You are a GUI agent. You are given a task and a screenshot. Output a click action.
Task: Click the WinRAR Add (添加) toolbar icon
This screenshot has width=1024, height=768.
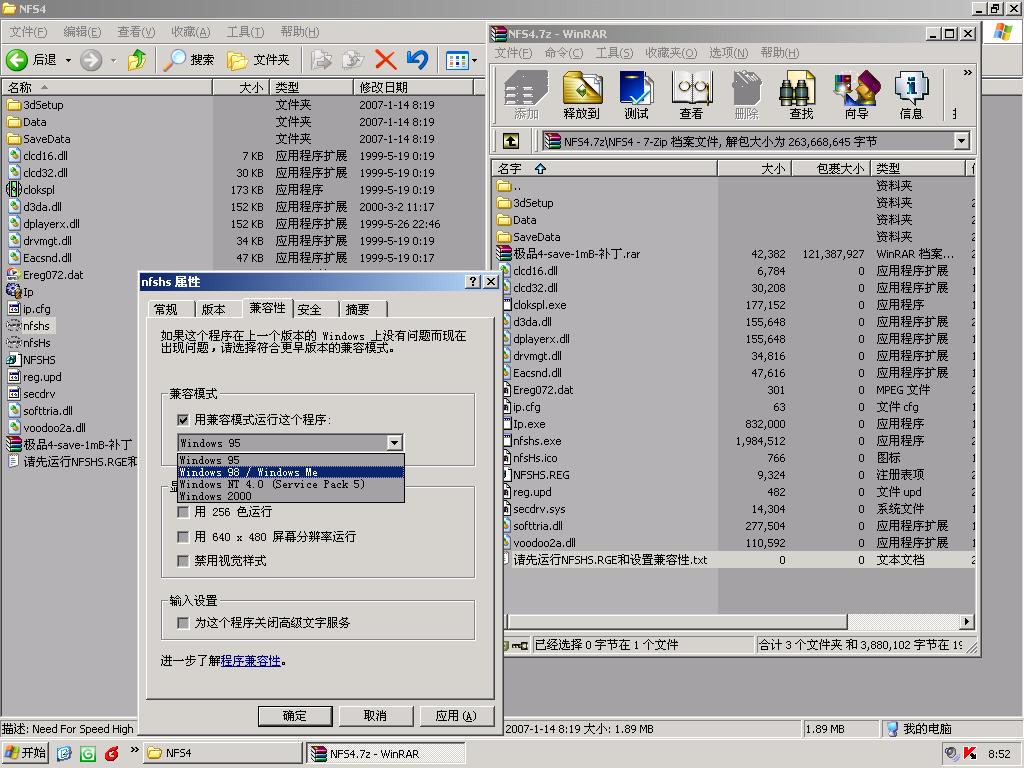click(526, 95)
